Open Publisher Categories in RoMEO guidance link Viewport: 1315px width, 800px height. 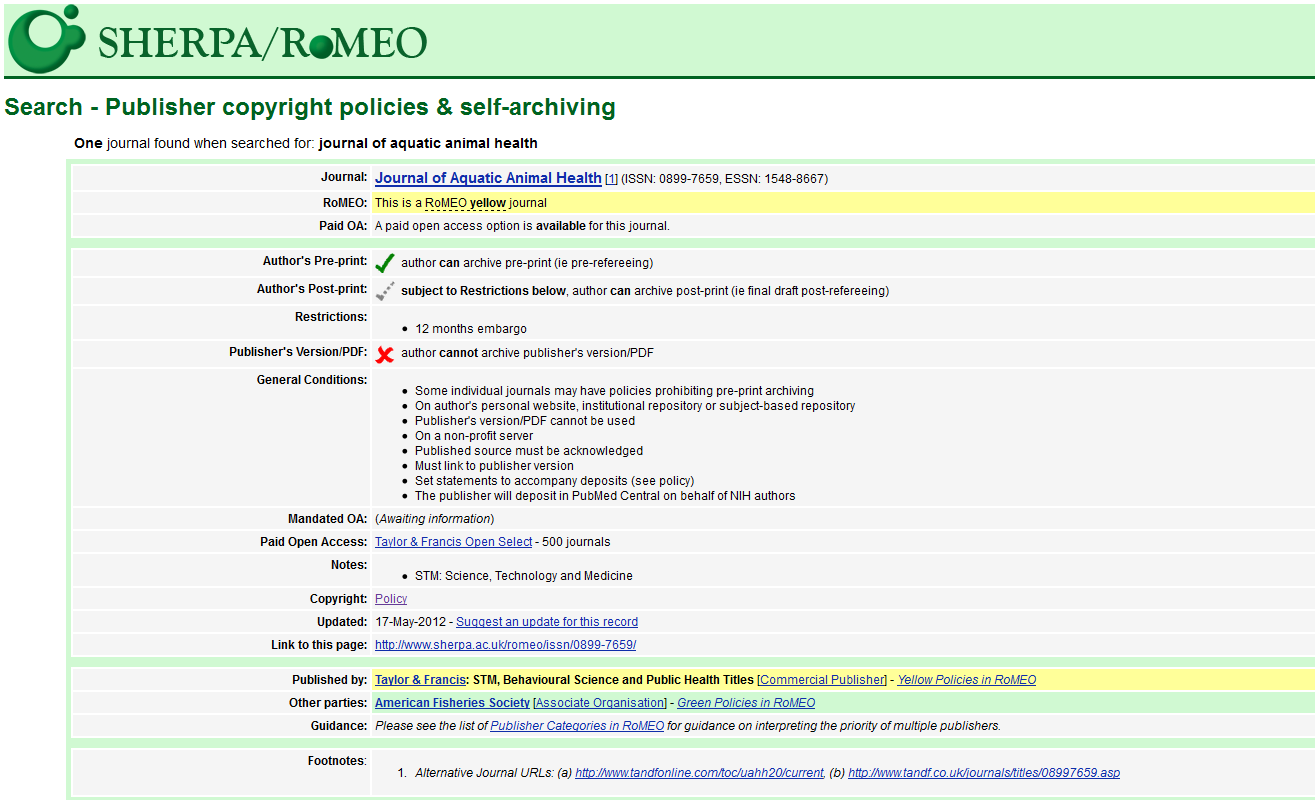[577, 726]
